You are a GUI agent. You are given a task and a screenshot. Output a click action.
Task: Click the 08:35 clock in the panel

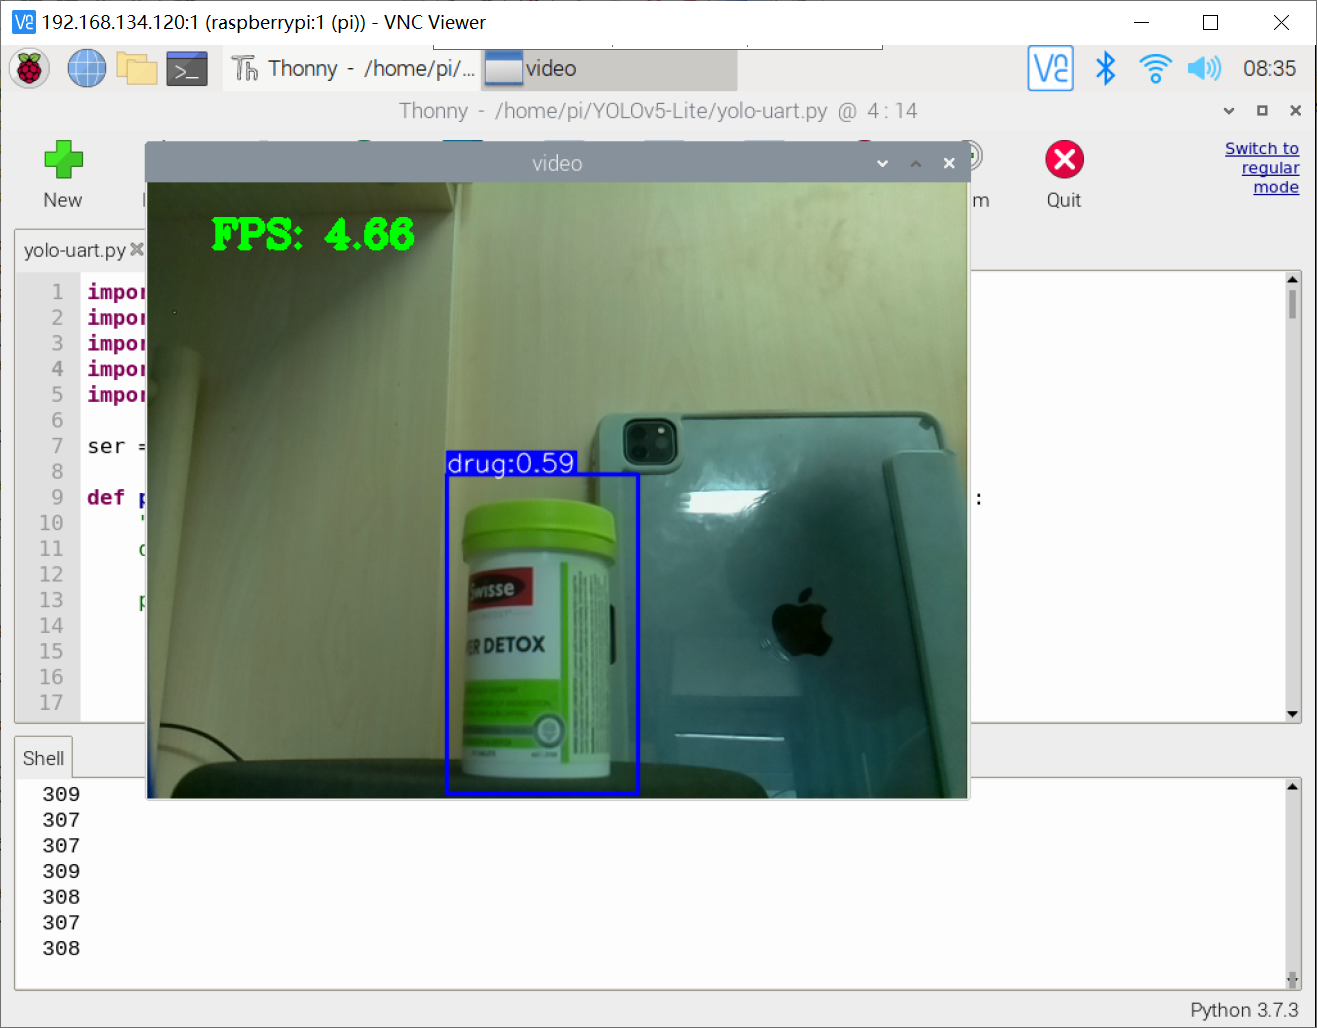(1269, 69)
